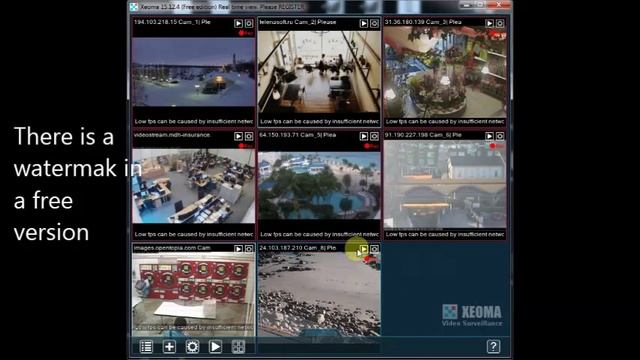Click title '194.103.218.15 Cam_1'

point(166,22)
